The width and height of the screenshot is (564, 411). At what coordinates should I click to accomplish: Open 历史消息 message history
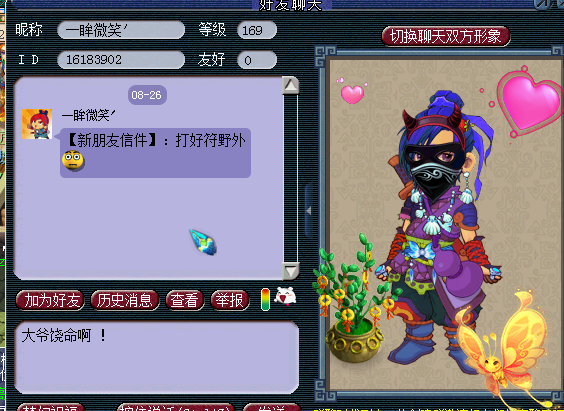coord(125,300)
